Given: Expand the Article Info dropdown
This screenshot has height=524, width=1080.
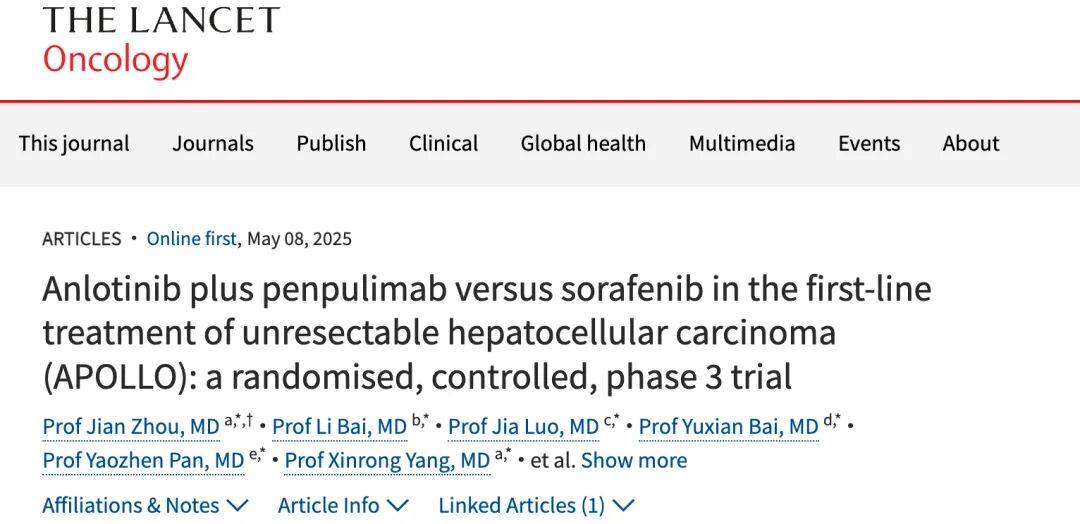Looking at the screenshot, I should coord(343,505).
